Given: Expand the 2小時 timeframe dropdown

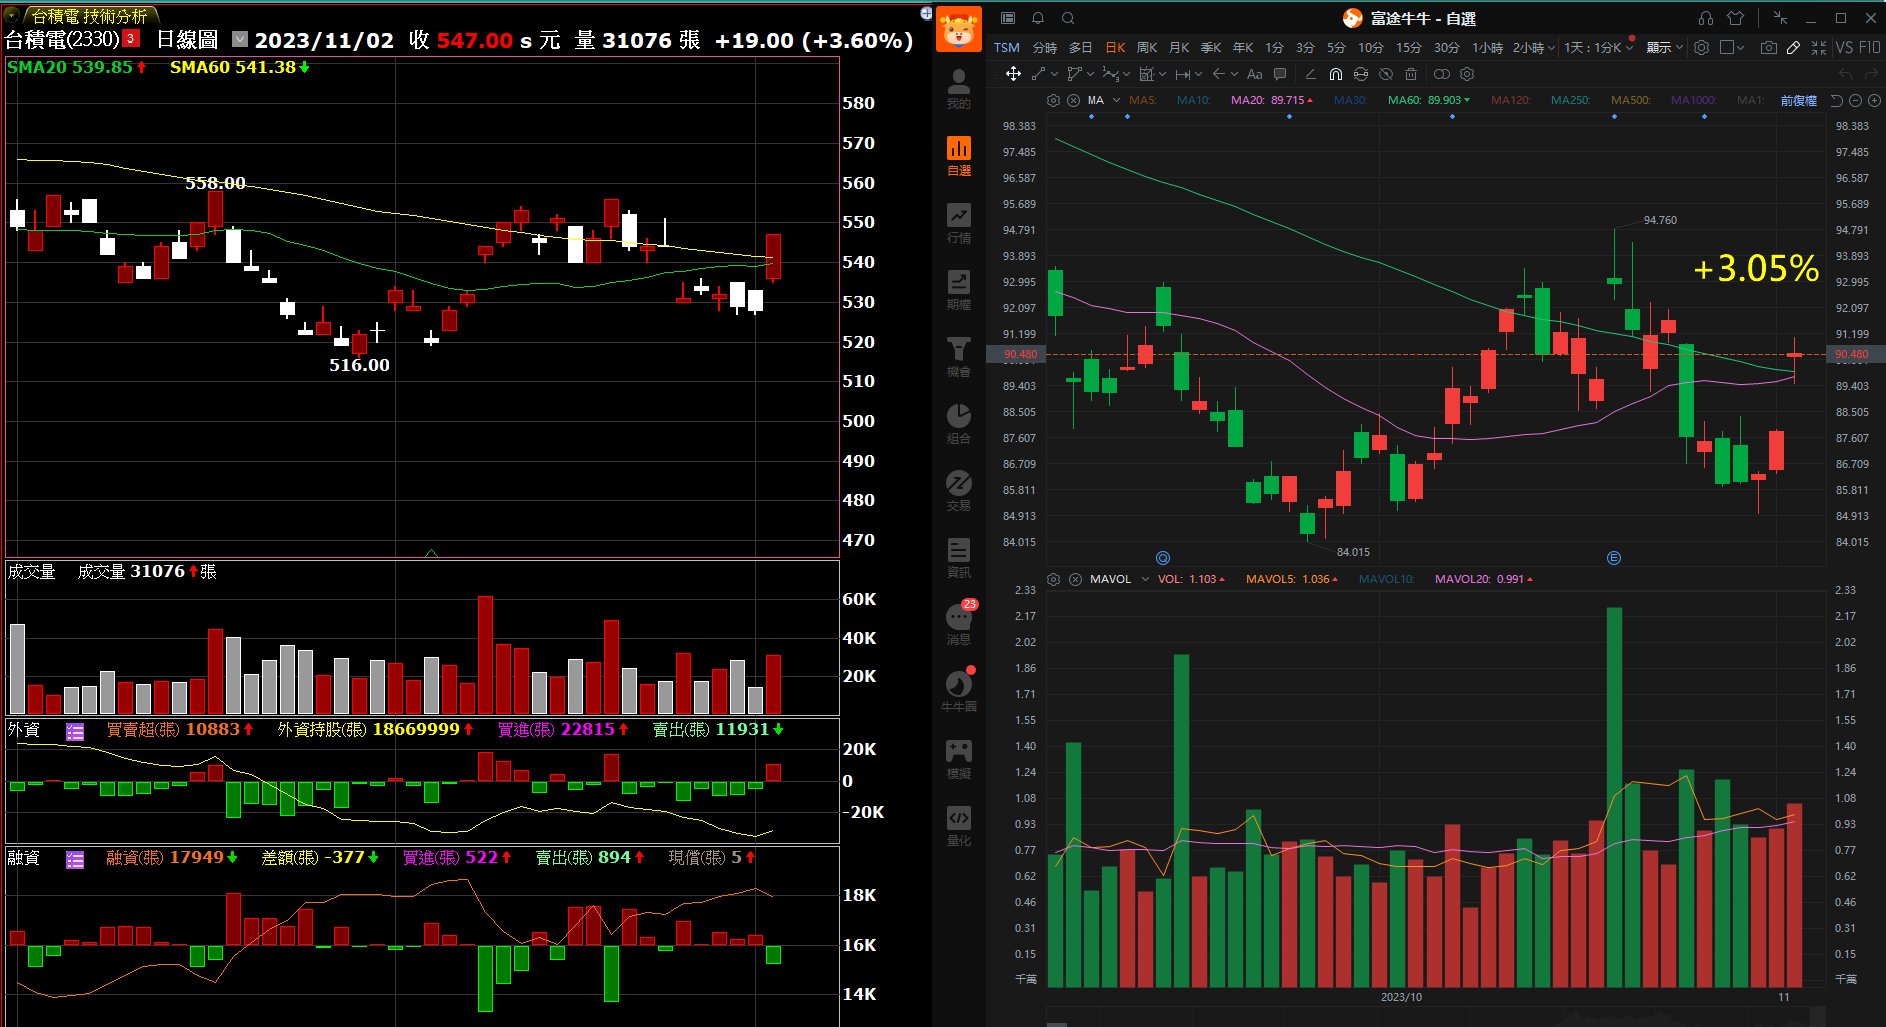Looking at the screenshot, I should (x=1534, y=48).
